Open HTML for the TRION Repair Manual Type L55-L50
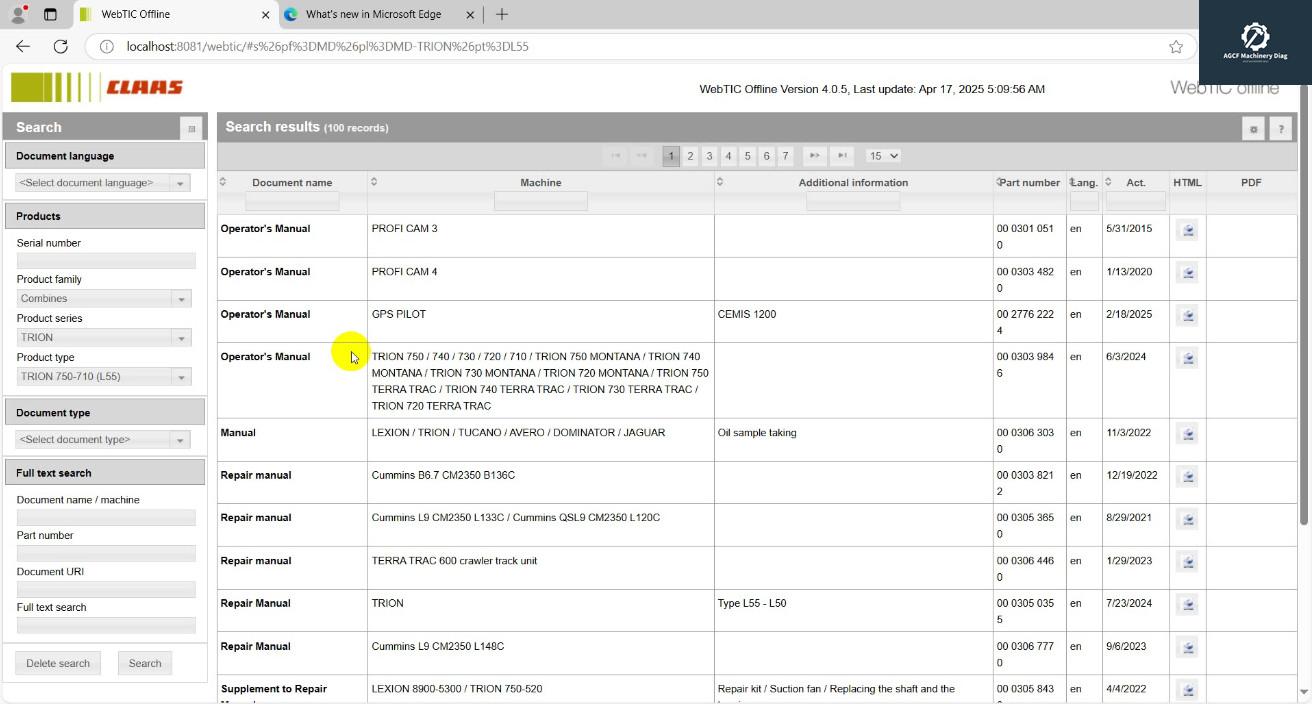The image size is (1312, 704). (x=1187, y=605)
